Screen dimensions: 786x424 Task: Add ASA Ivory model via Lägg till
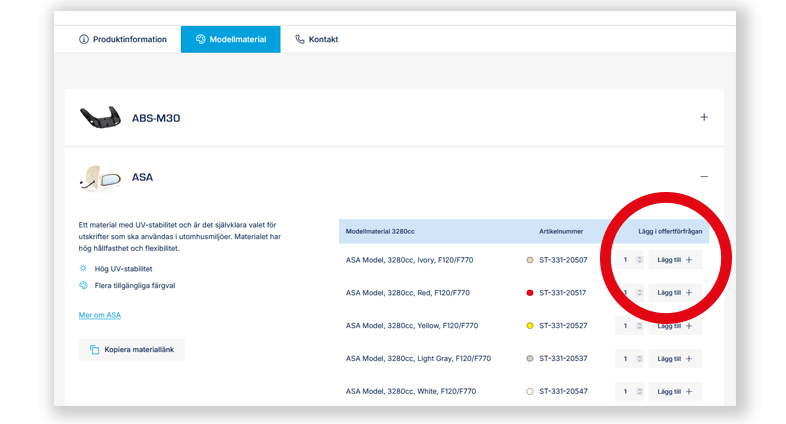[x=675, y=260]
